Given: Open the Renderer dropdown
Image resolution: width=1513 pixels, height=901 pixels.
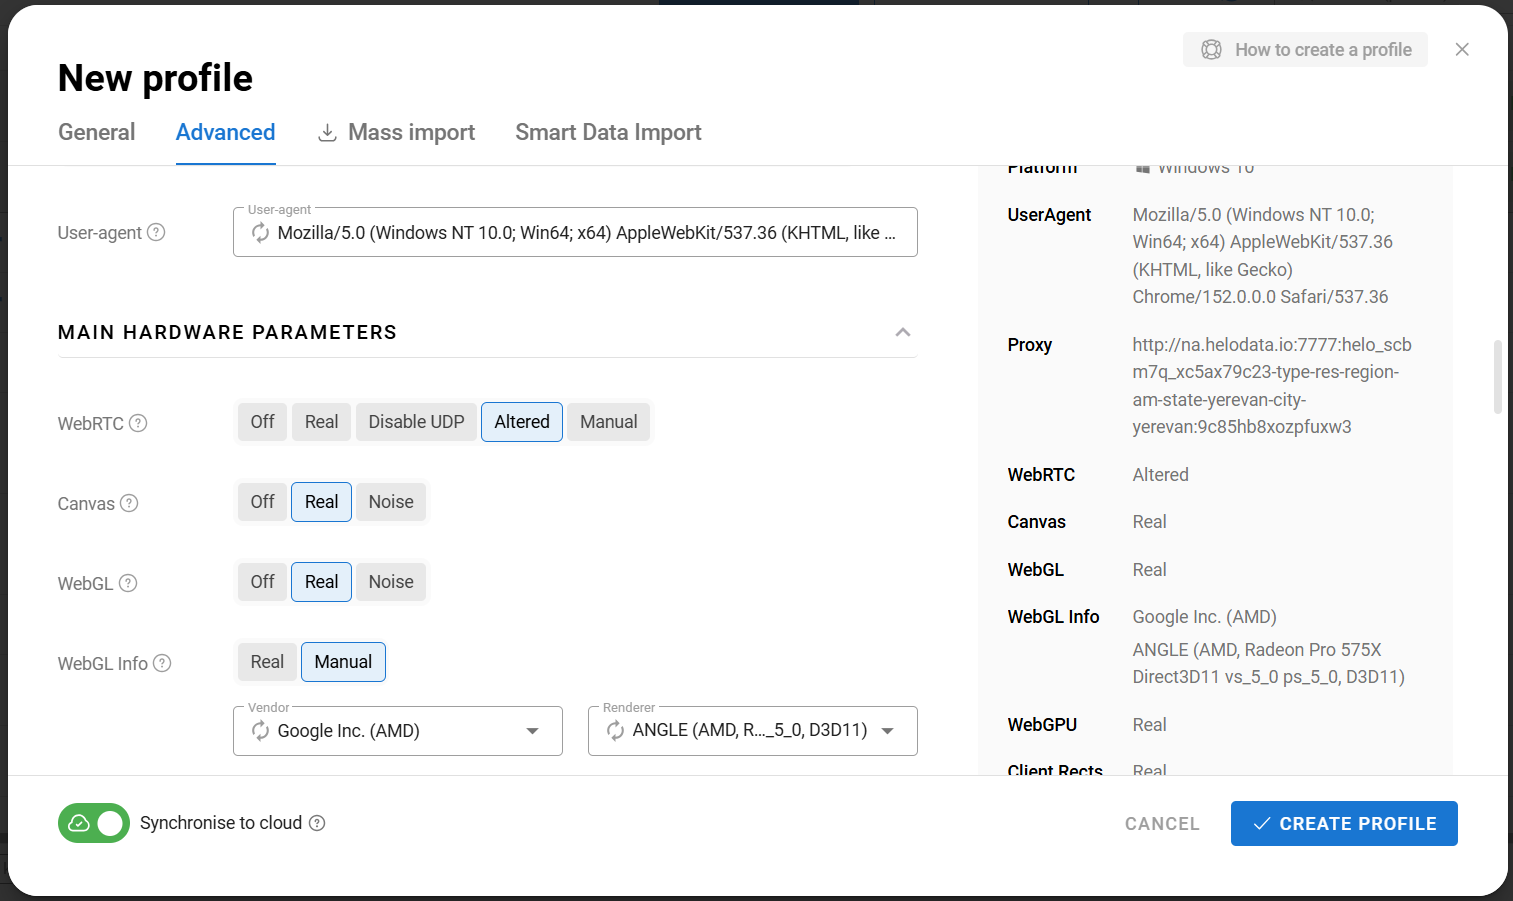Looking at the screenshot, I should tap(753, 731).
